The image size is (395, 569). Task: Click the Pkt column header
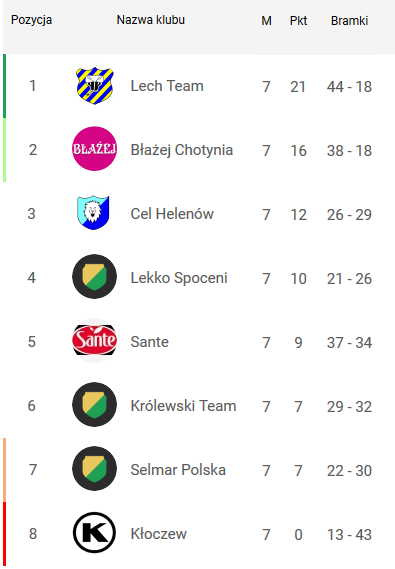pos(299,21)
